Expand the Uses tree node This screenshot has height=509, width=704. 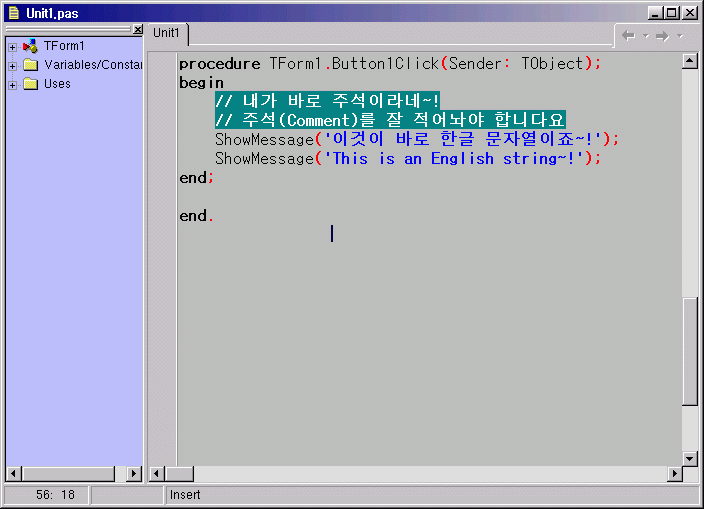coord(13,85)
